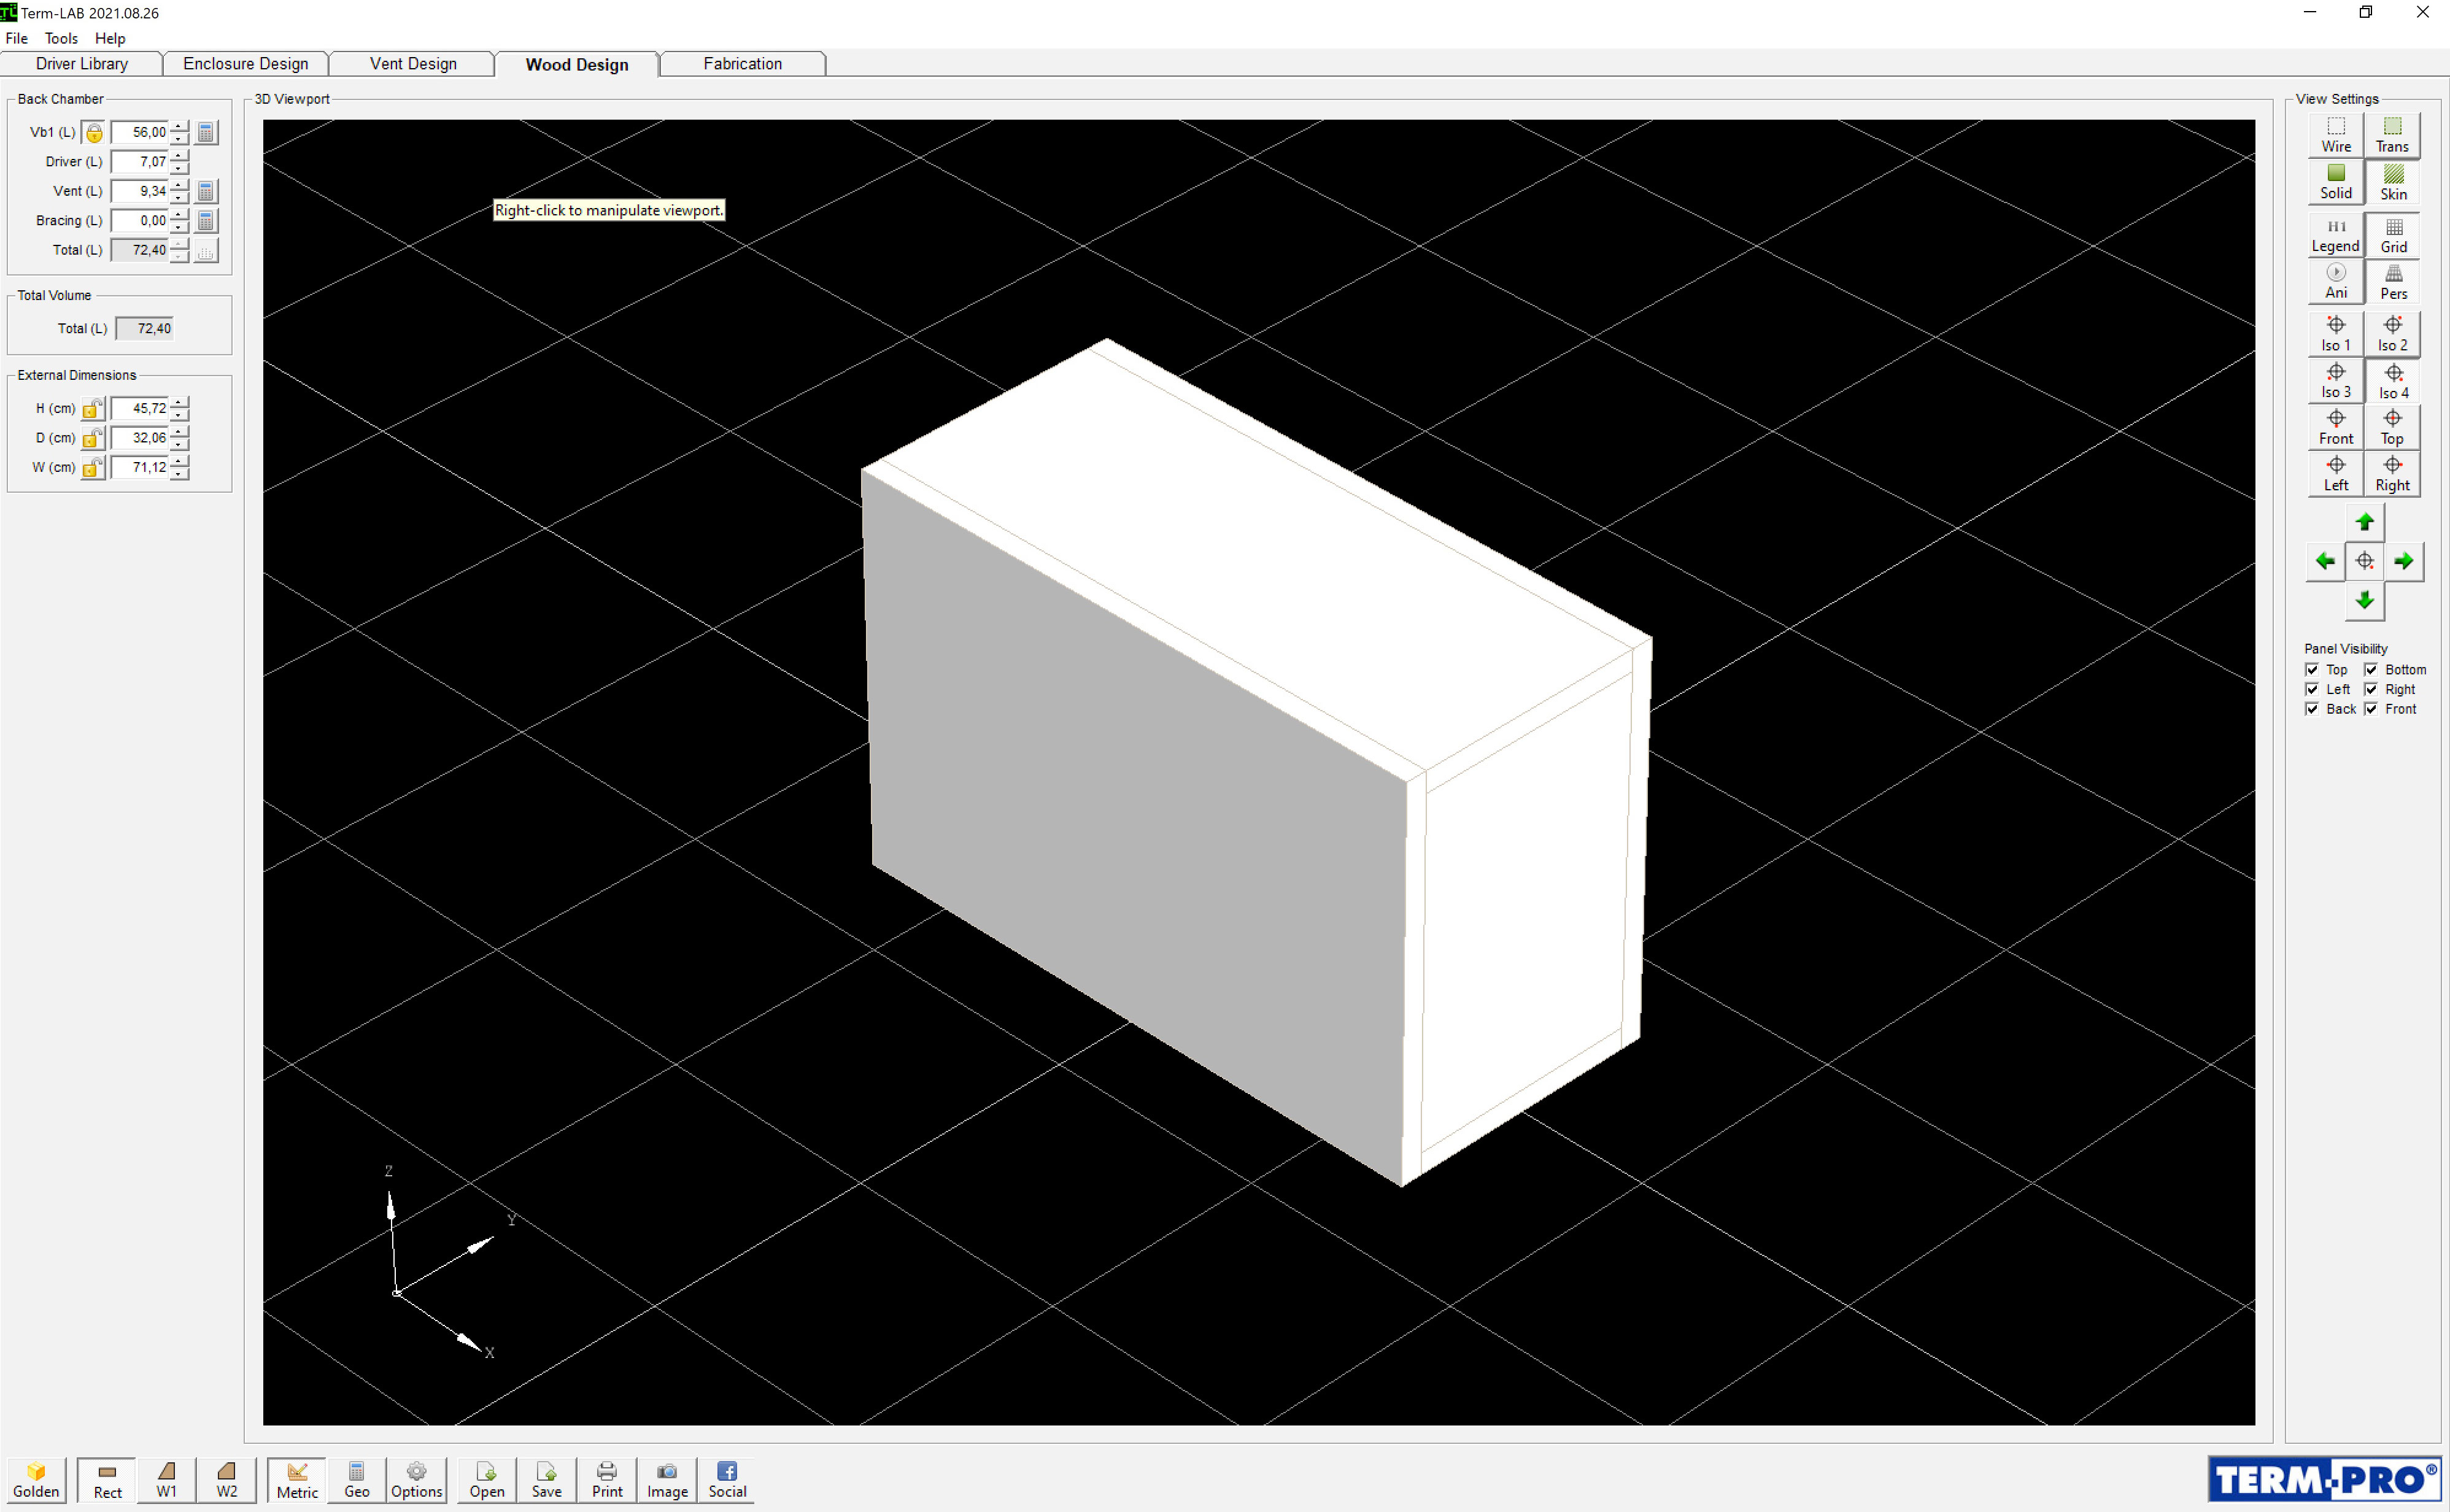Select the Skin view mode
Viewport: 2450px width, 1512px height.
(2393, 183)
